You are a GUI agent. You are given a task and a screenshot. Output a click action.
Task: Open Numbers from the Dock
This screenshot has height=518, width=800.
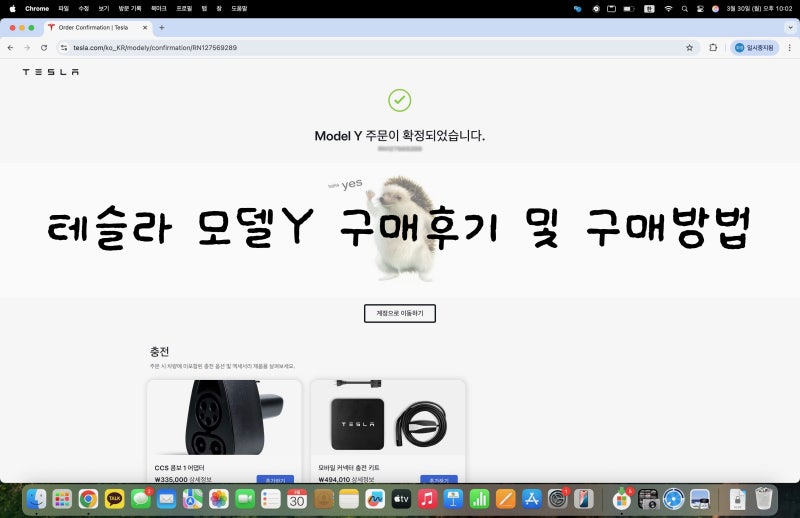pyautogui.click(x=479, y=499)
